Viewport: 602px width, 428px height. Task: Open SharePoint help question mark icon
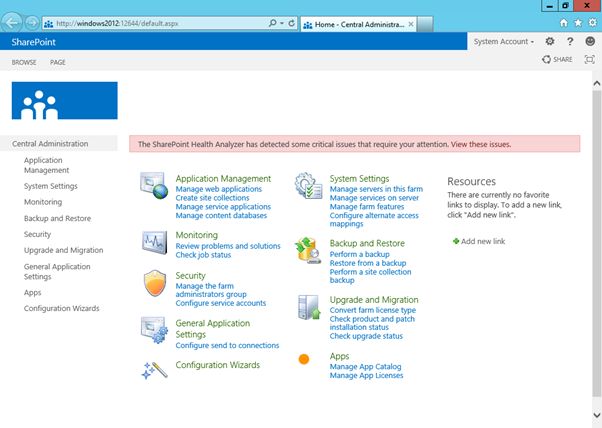click(570, 41)
